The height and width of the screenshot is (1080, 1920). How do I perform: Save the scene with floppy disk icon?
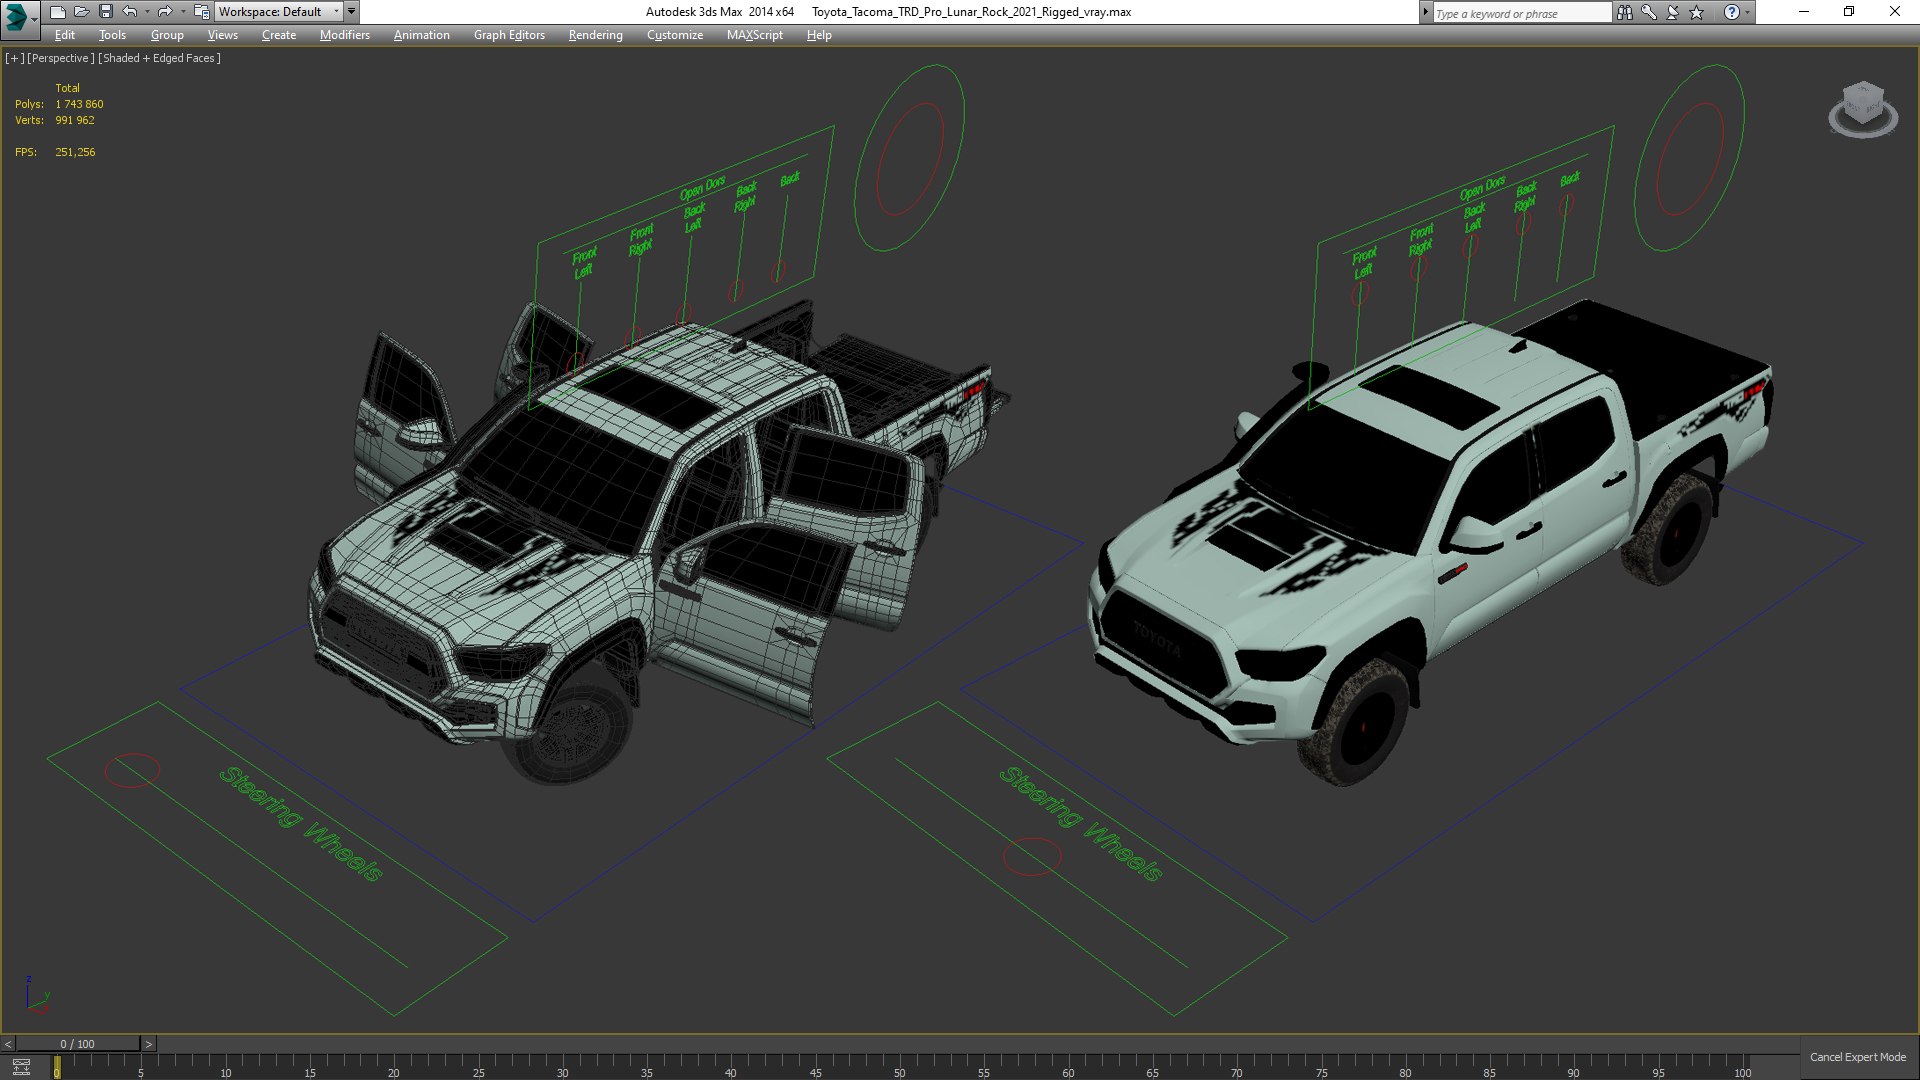pos(105,12)
